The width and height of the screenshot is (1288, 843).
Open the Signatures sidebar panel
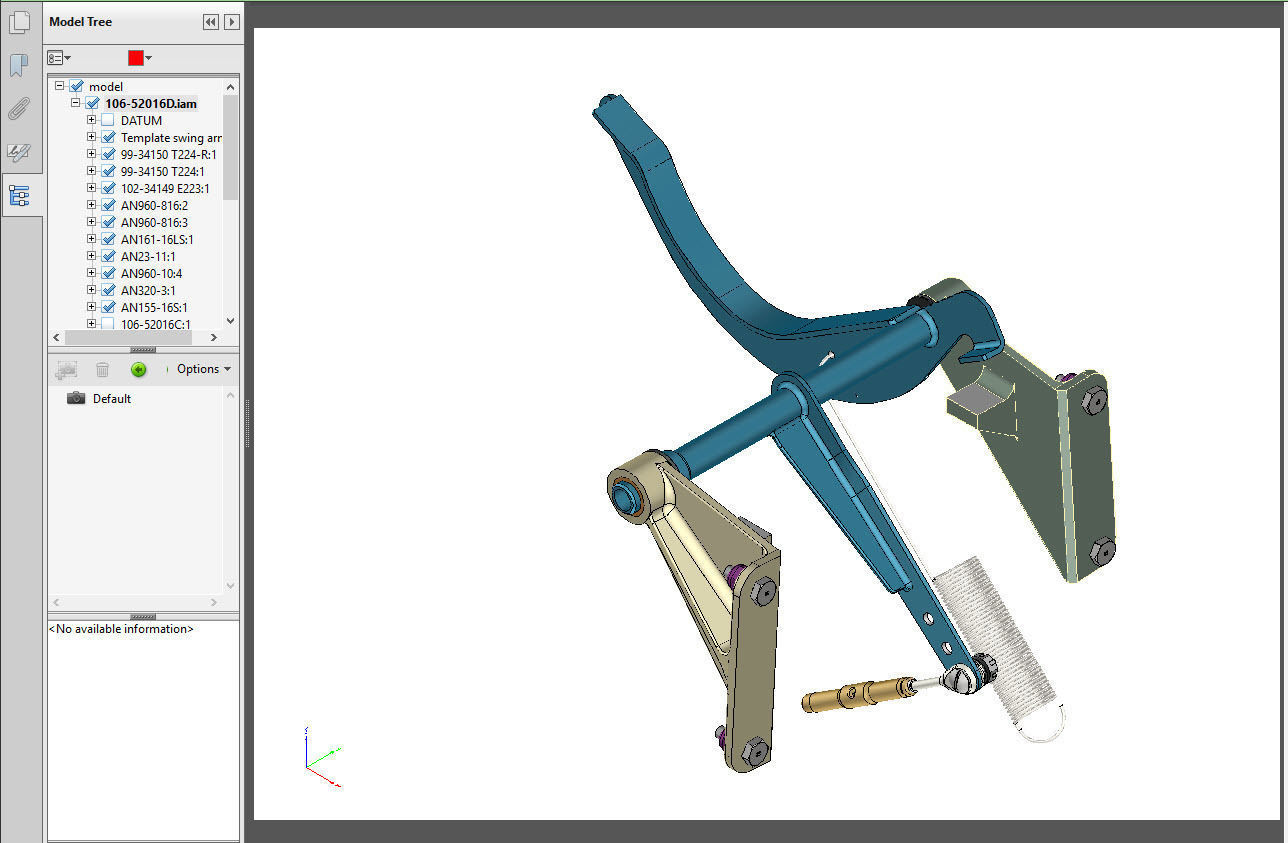20,153
